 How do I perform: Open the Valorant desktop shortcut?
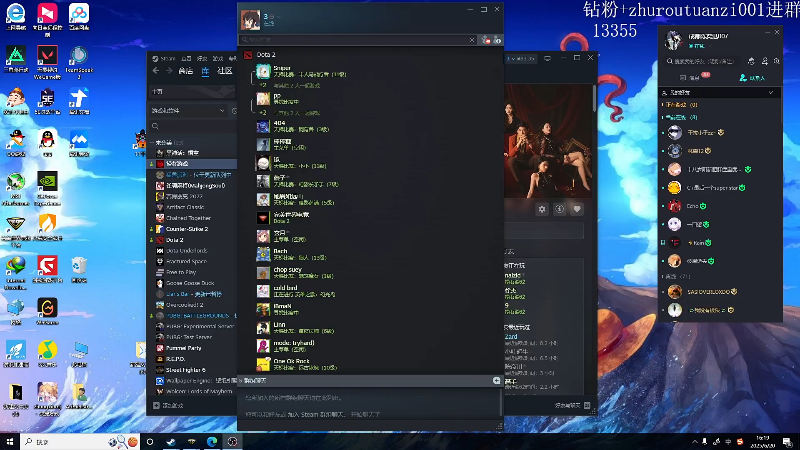tap(47, 63)
